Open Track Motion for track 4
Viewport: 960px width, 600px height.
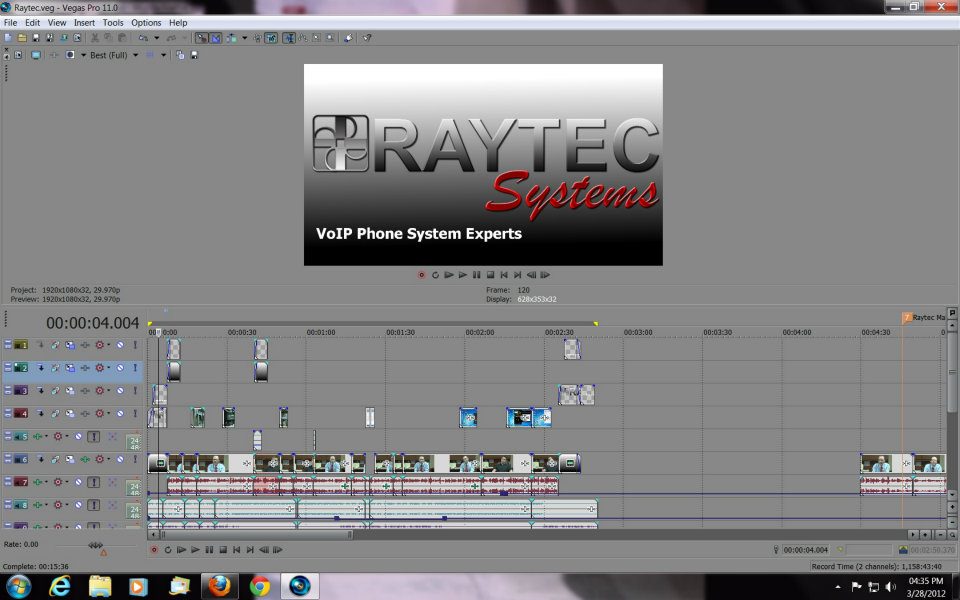point(70,413)
